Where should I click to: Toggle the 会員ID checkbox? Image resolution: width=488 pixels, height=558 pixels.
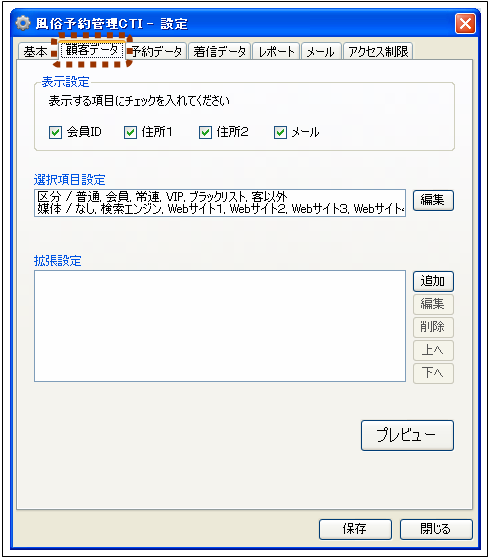point(55,132)
